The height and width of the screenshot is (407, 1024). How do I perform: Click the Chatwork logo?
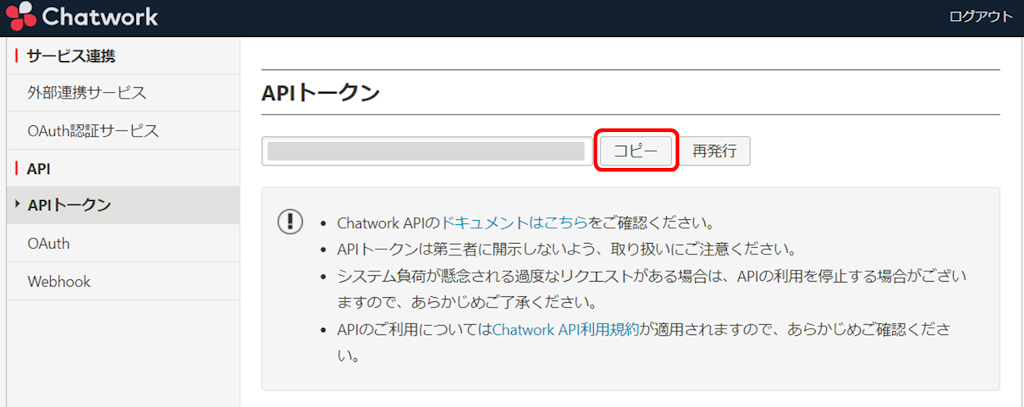pos(82,16)
